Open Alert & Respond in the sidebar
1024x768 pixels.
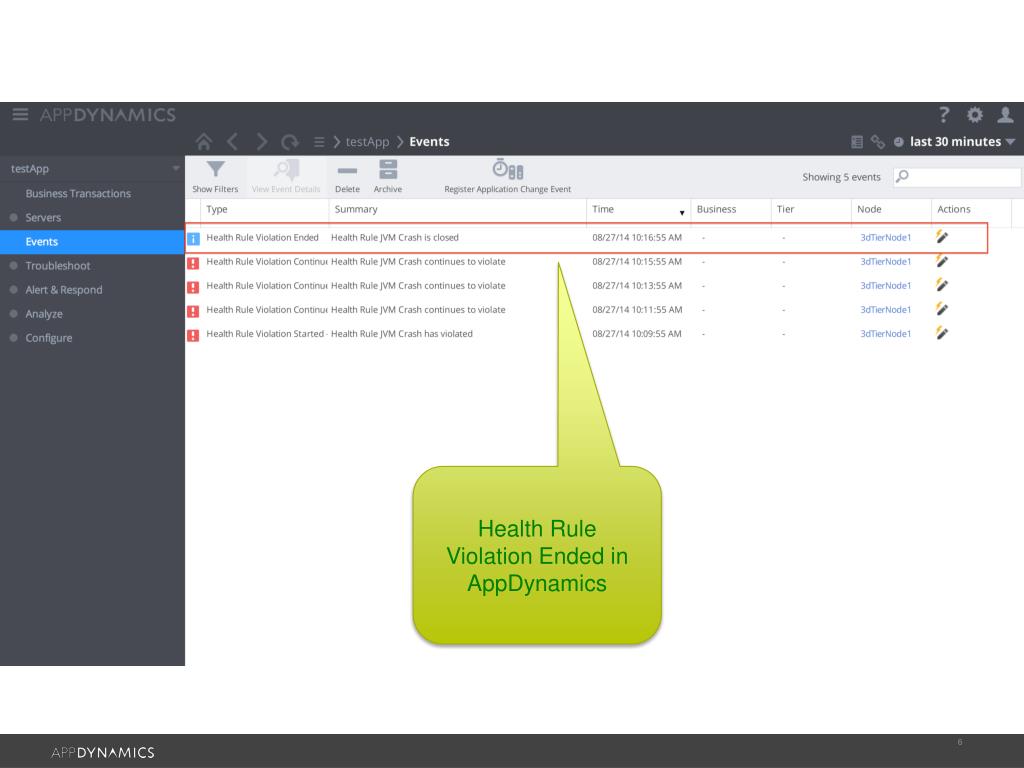pos(64,290)
